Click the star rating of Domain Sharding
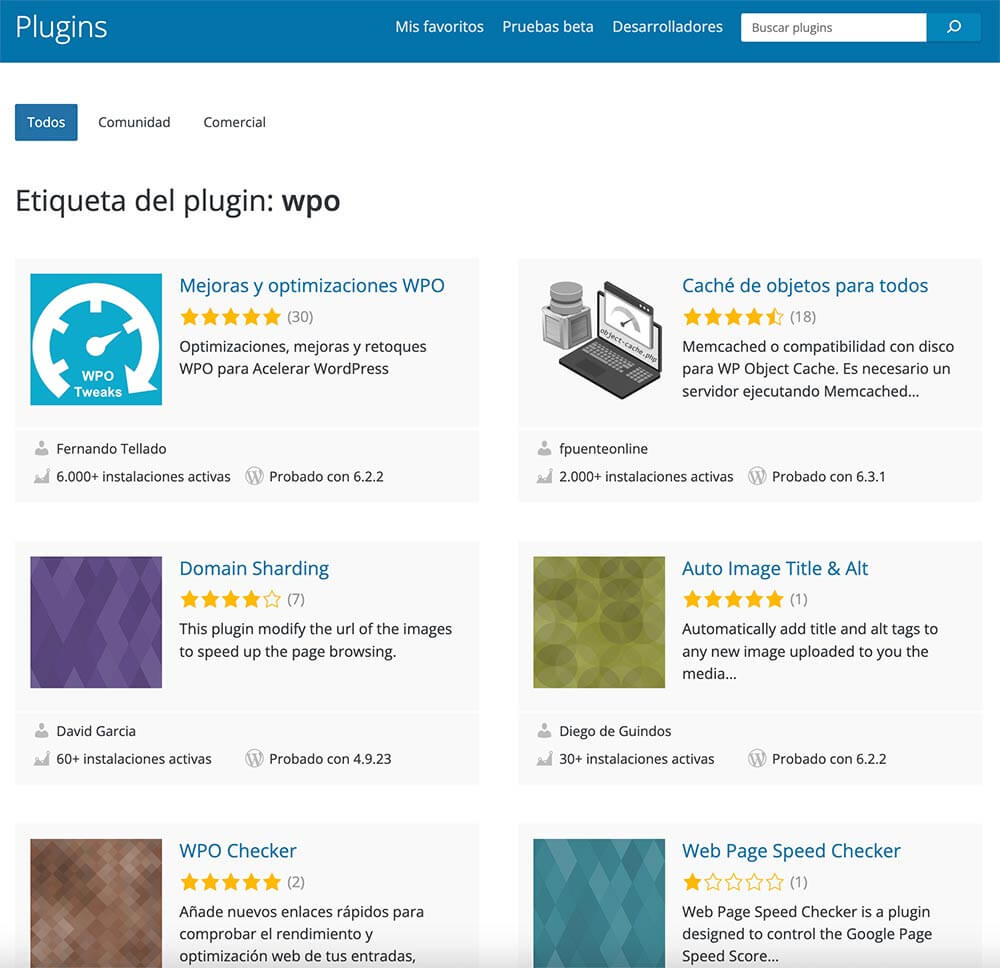The width and height of the screenshot is (1000, 968). (x=230, y=599)
